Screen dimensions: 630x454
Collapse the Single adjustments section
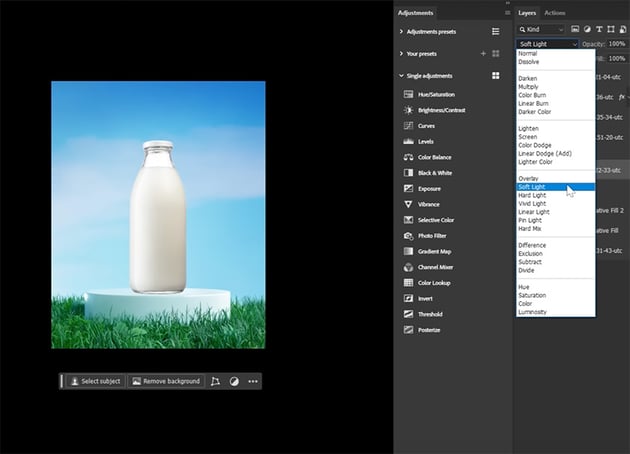pos(401,76)
